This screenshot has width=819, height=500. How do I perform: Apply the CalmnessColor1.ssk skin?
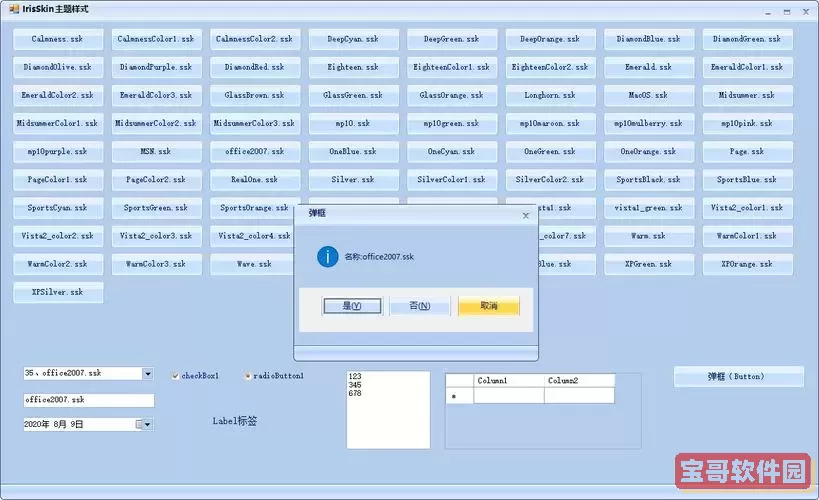coord(156,39)
